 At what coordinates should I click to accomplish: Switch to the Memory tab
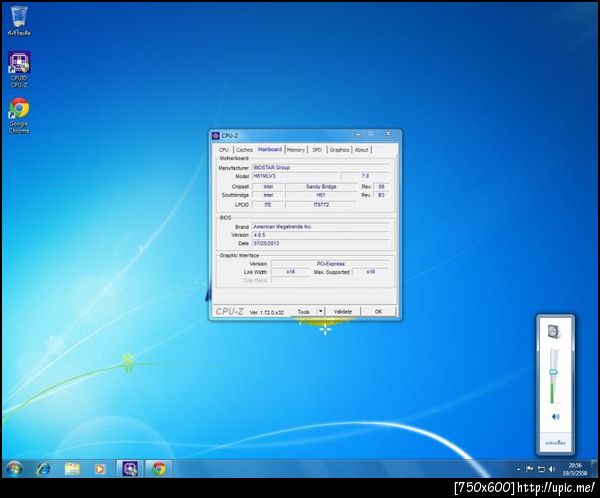296,150
